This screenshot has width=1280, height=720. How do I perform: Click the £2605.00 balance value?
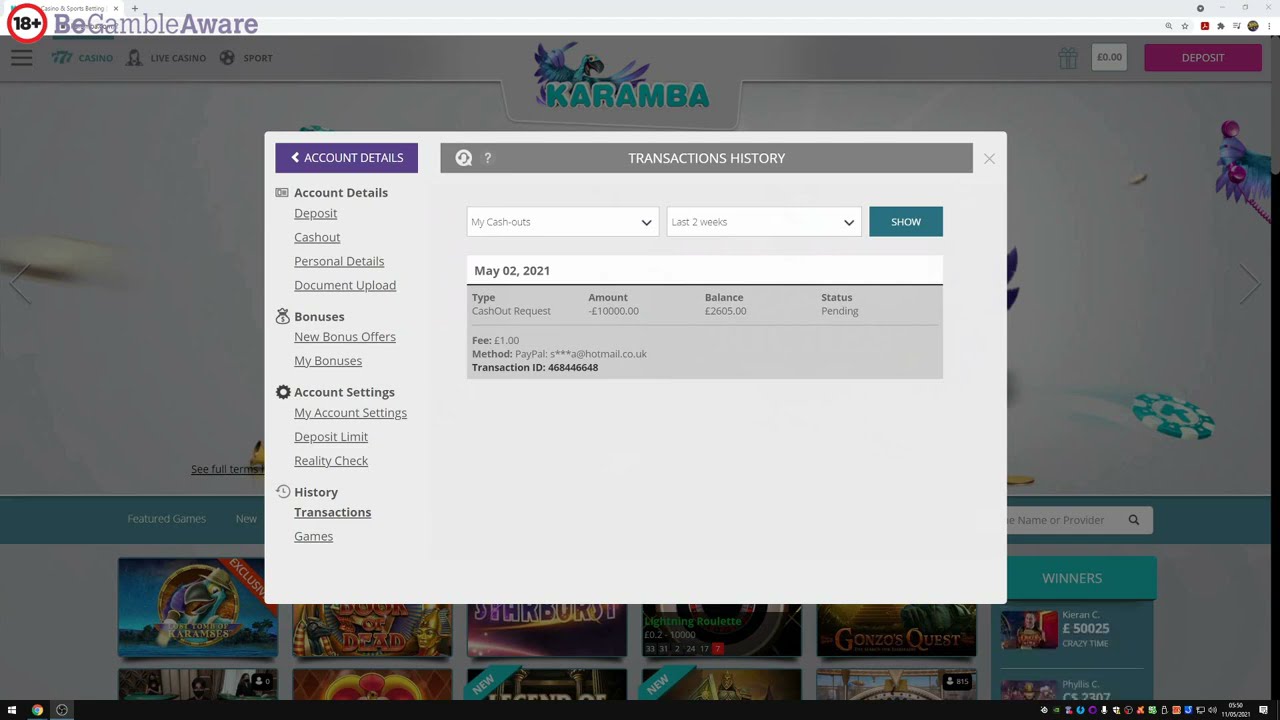[725, 311]
